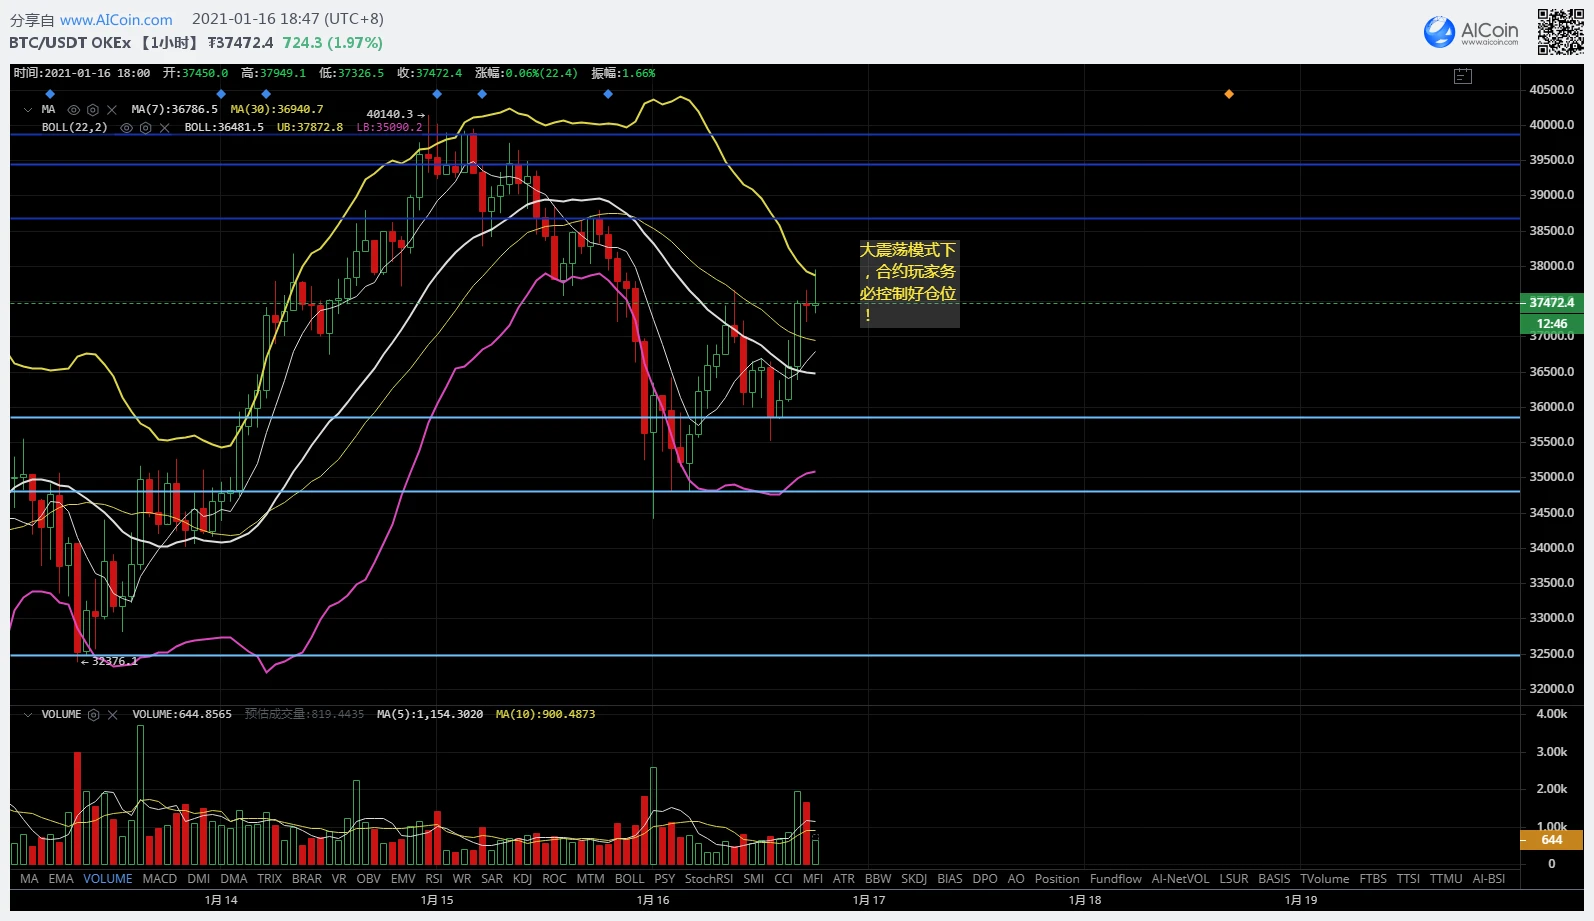1594x921 pixels.
Task: Show the BBW indicator
Action: click(x=878, y=879)
